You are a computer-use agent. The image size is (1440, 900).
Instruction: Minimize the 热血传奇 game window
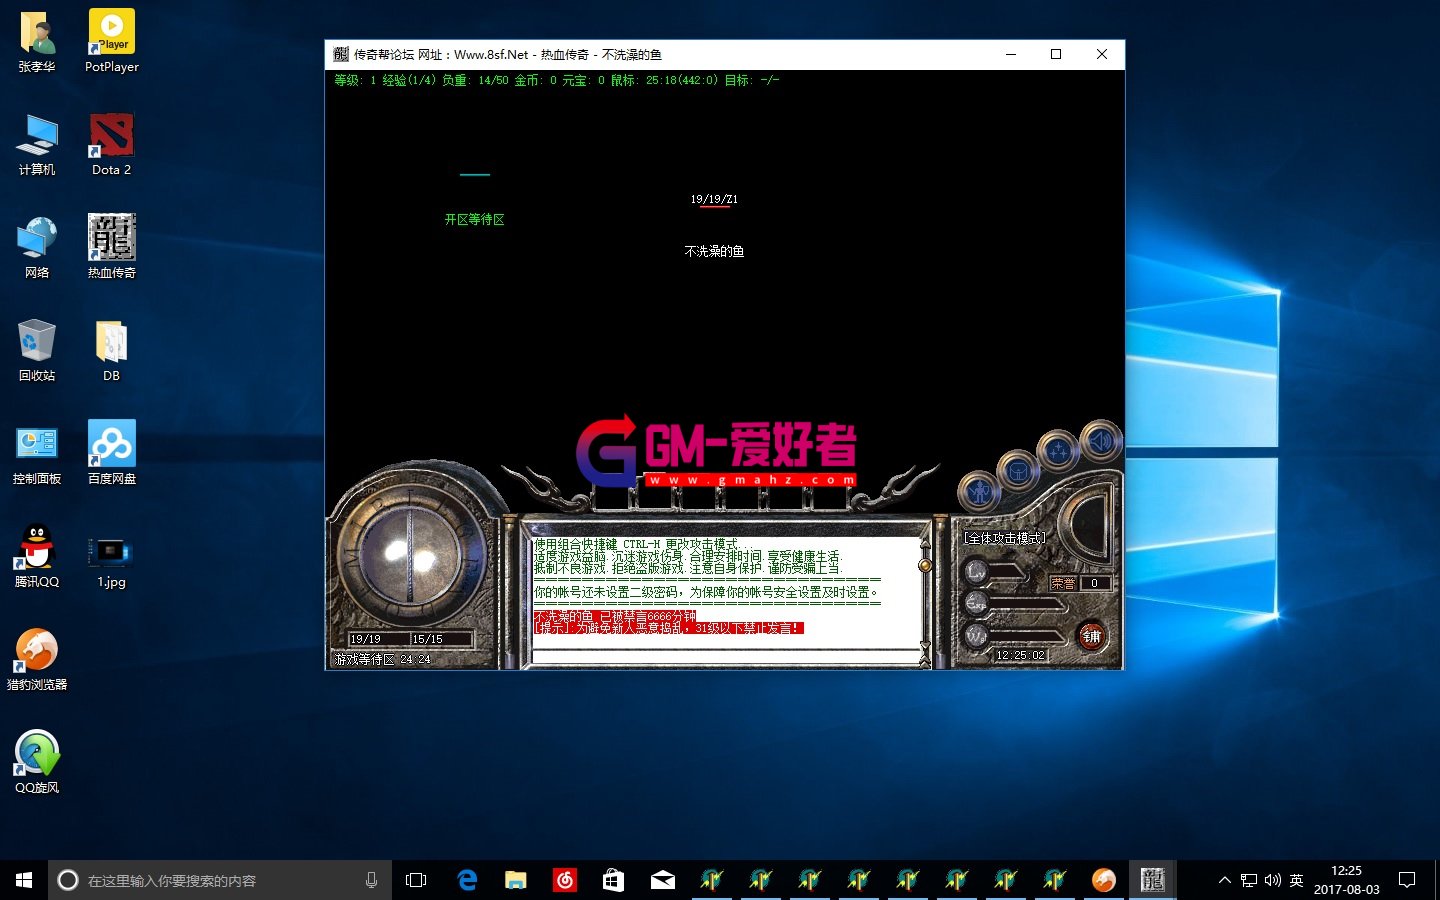[1011, 54]
